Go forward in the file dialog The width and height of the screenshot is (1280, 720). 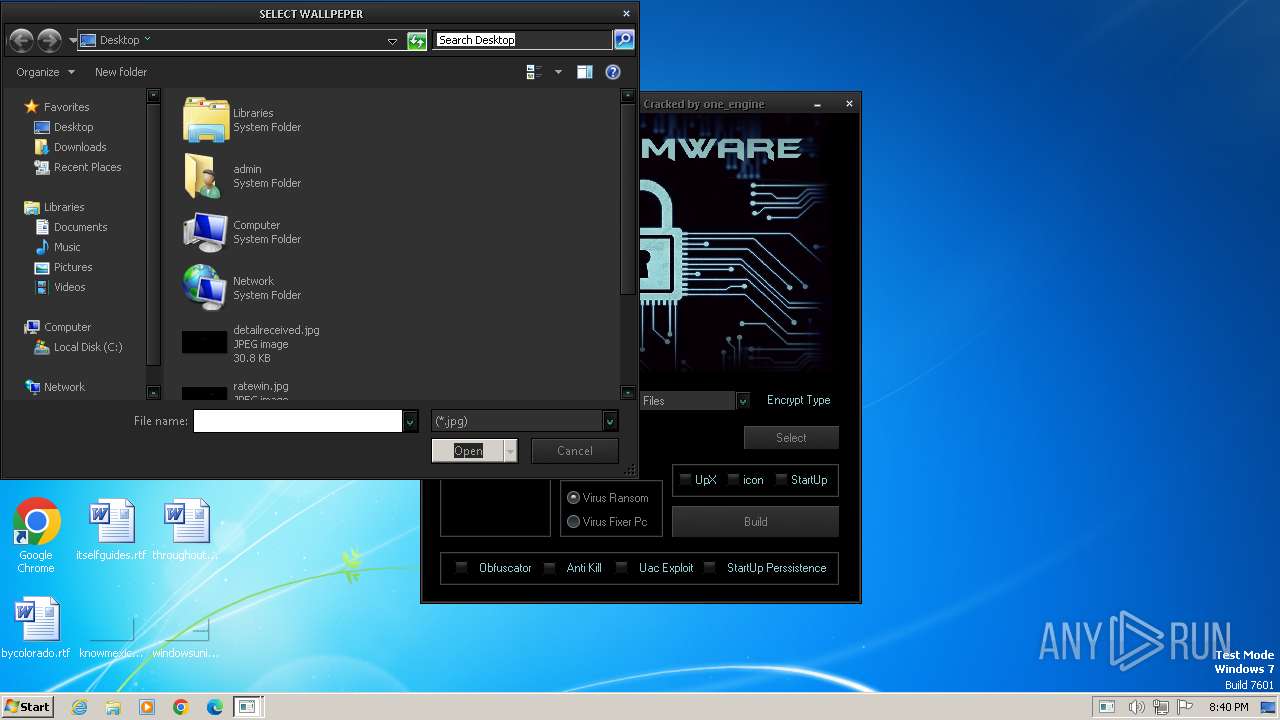[x=49, y=40]
